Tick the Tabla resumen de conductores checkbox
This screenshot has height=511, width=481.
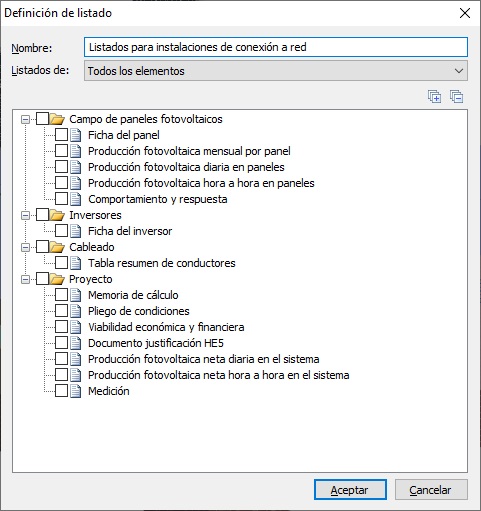[x=61, y=263]
